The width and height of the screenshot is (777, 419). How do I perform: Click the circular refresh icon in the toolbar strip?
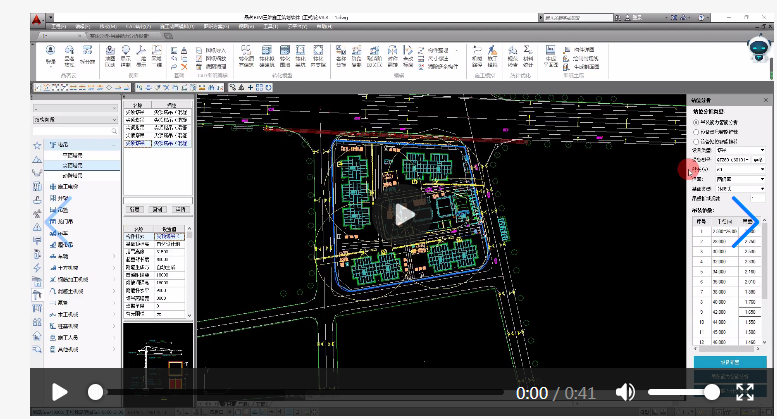pos(269,88)
